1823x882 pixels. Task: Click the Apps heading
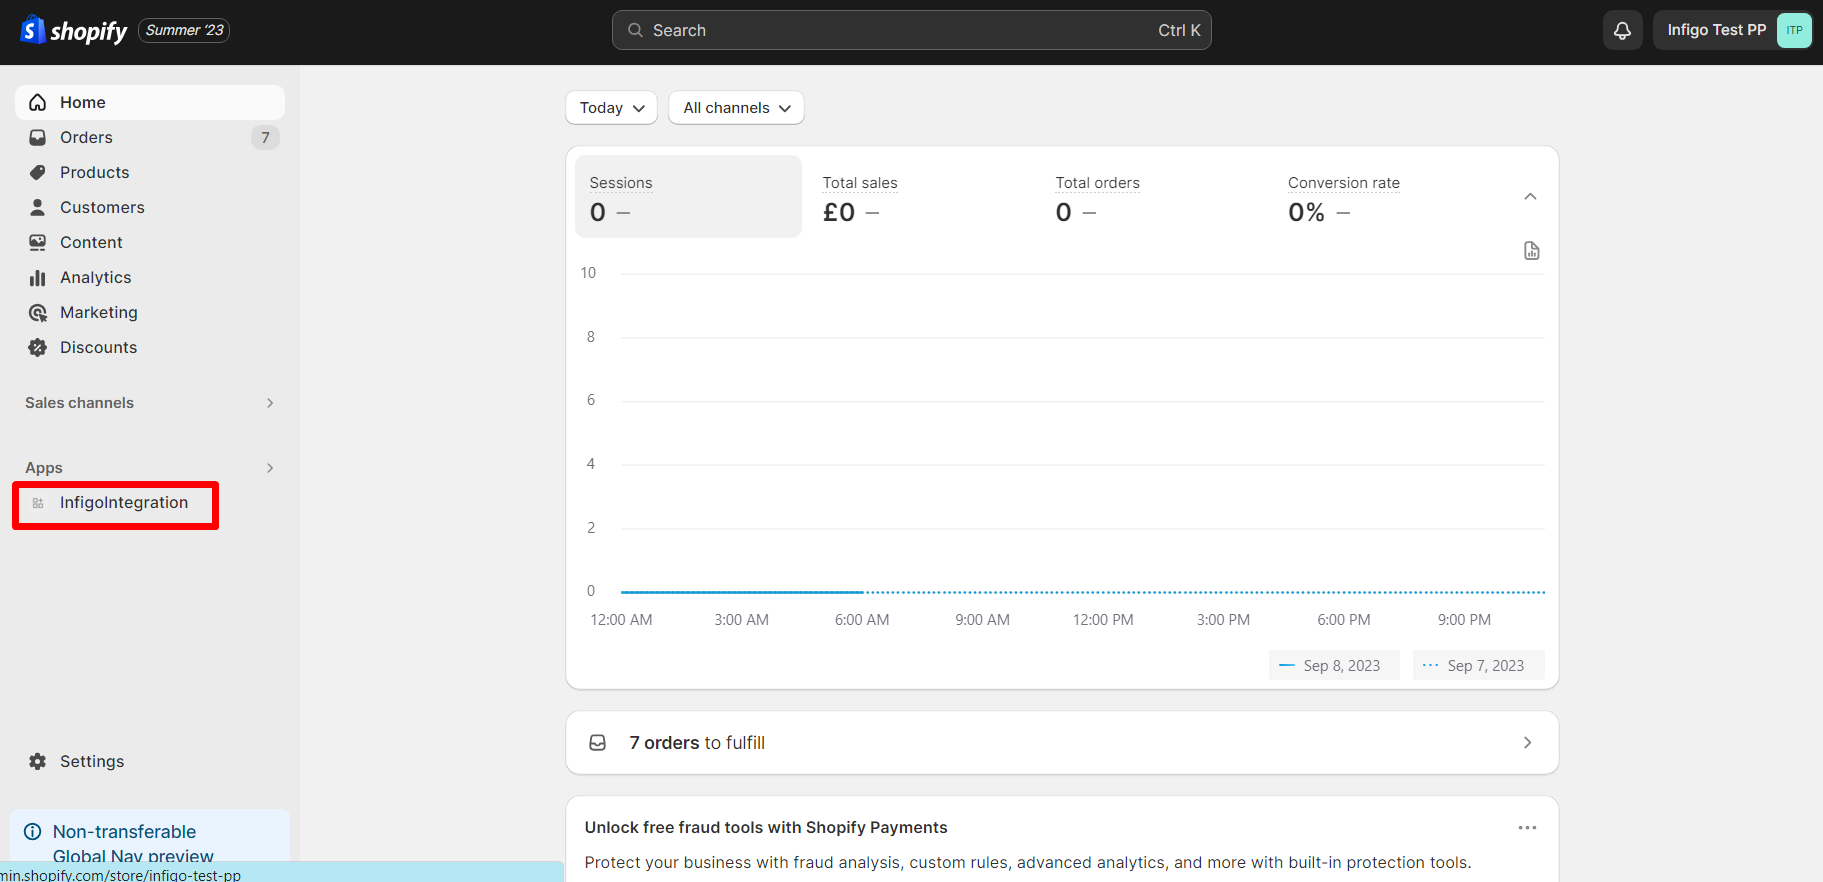[44, 468]
